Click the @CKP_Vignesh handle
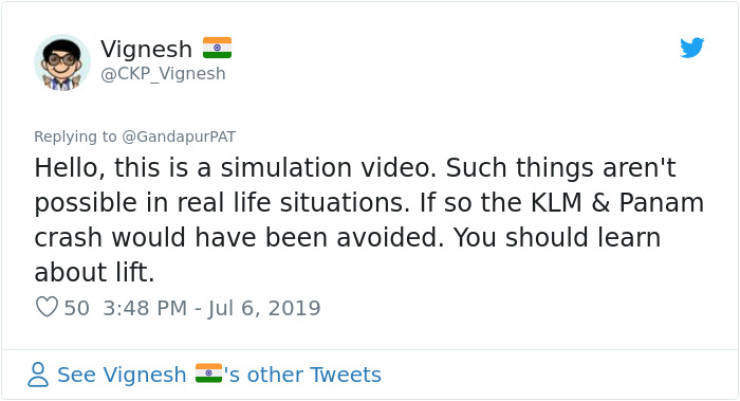 pos(163,73)
